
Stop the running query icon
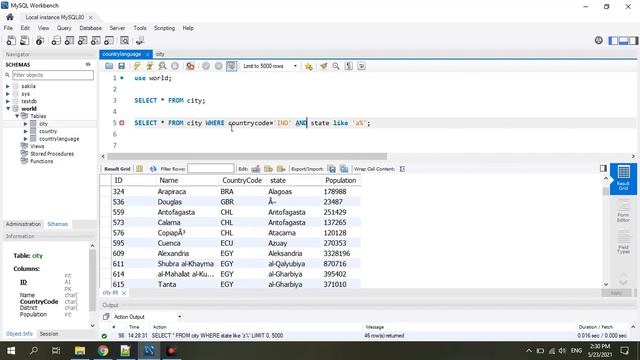coord(175,66)
